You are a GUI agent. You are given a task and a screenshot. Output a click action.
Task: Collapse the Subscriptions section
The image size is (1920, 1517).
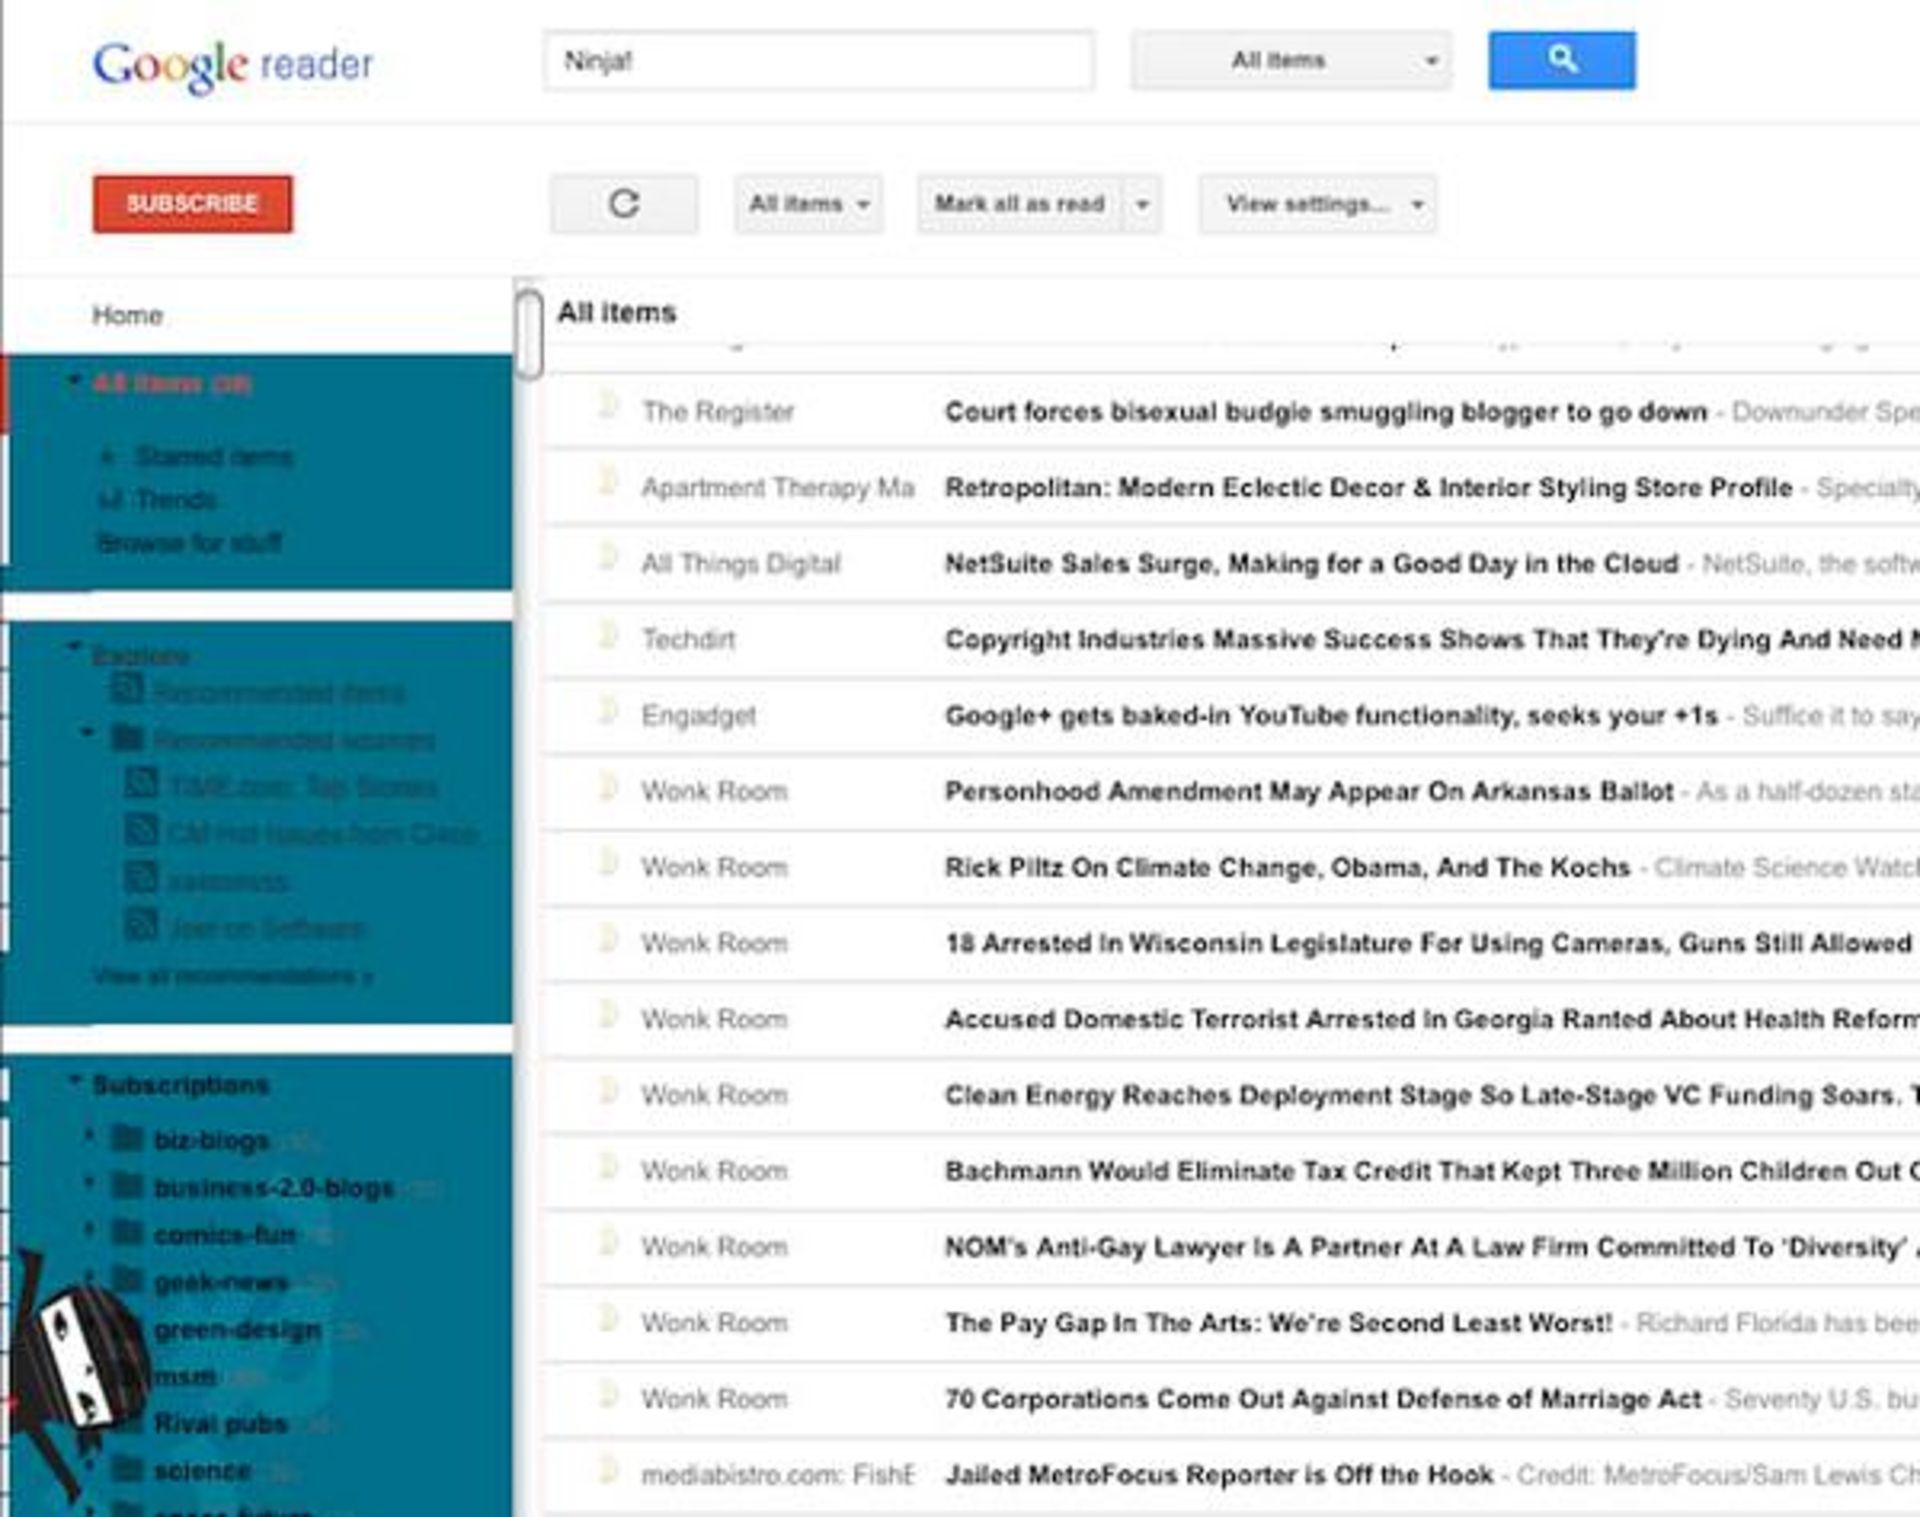(x=74, y=1082)
